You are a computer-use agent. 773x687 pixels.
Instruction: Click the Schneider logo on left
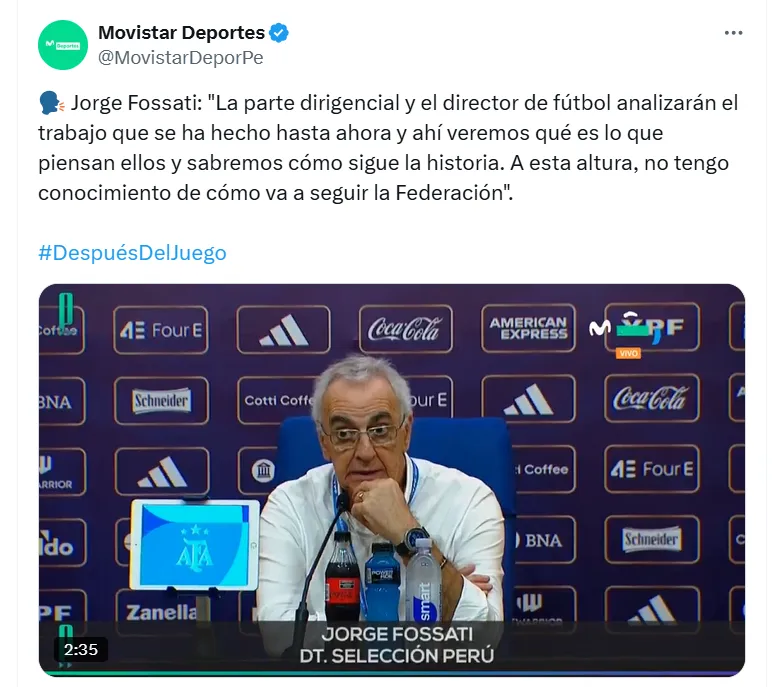[x=161, y=401]
